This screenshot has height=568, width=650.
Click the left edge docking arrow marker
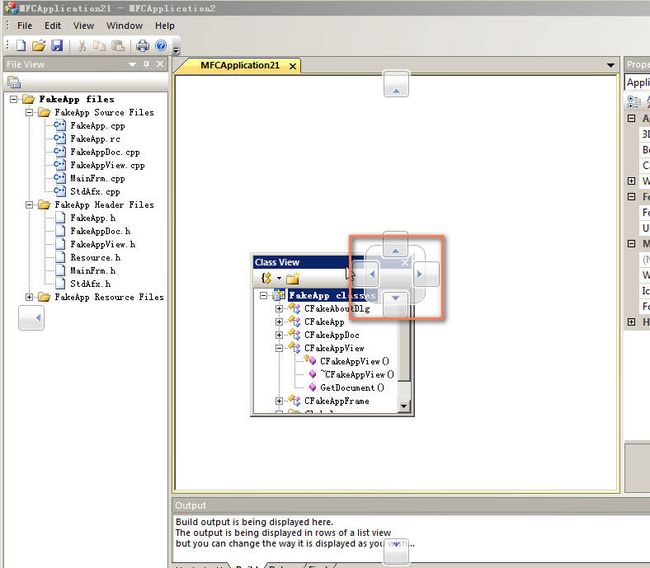click(x=32, y=318)
